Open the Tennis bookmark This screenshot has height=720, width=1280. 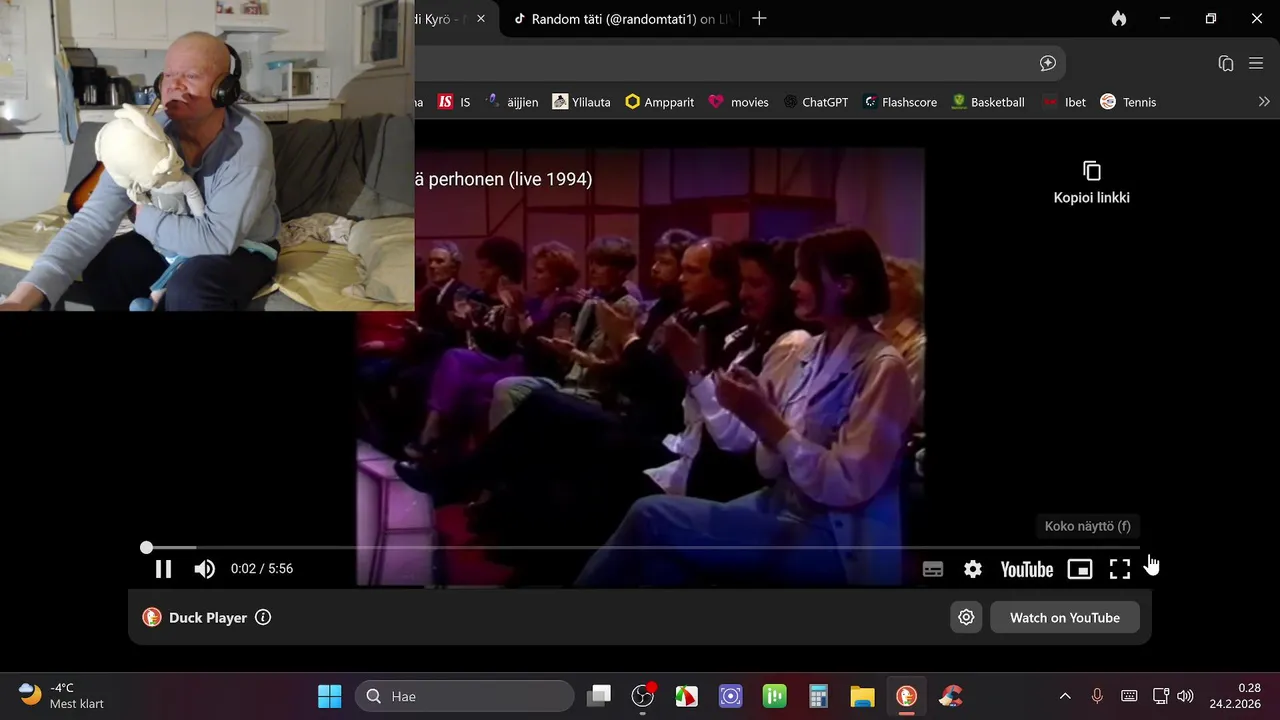1128,102
